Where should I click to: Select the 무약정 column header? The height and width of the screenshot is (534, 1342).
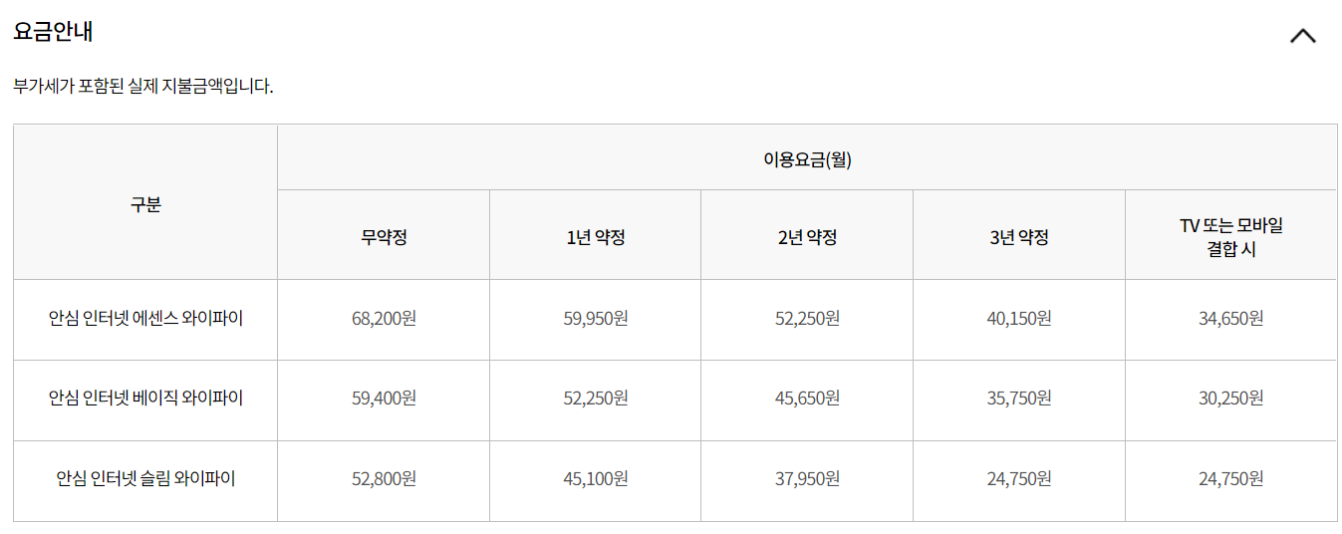384,238
